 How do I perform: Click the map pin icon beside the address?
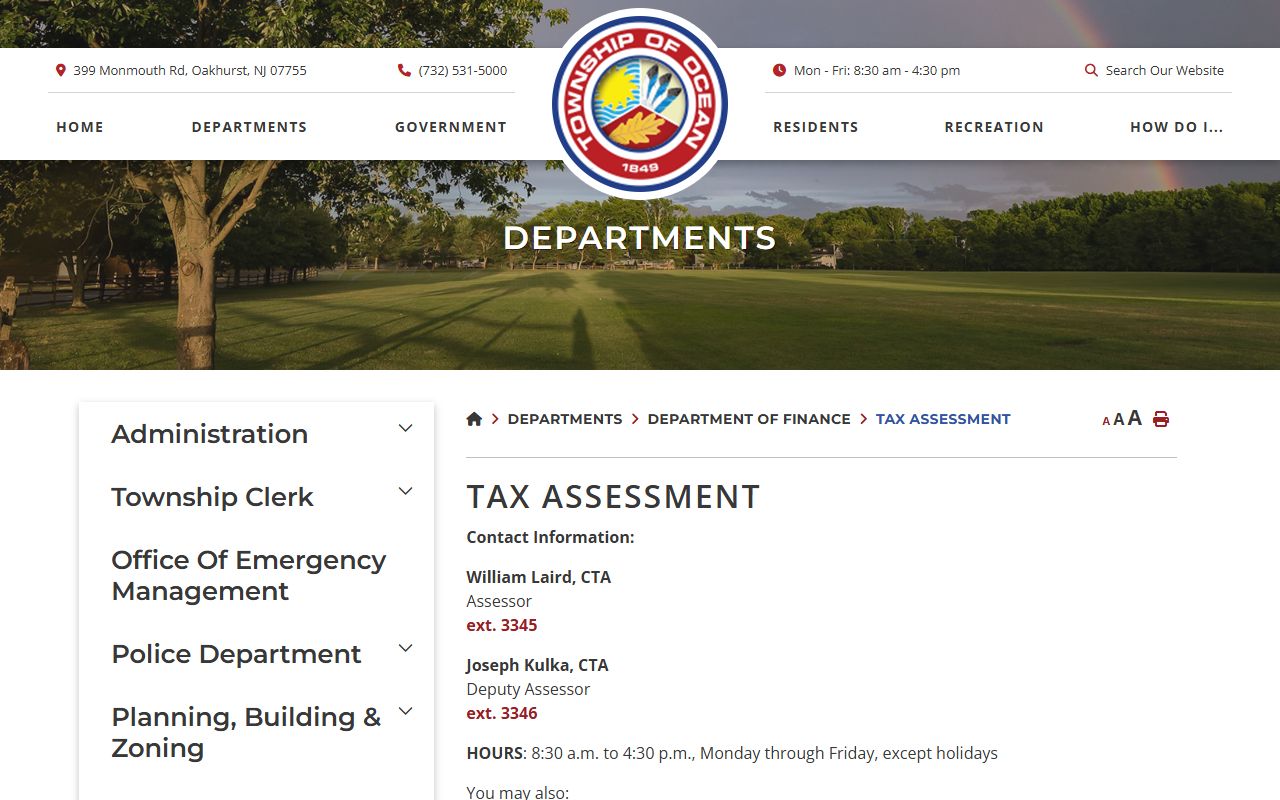coord(60,70)
